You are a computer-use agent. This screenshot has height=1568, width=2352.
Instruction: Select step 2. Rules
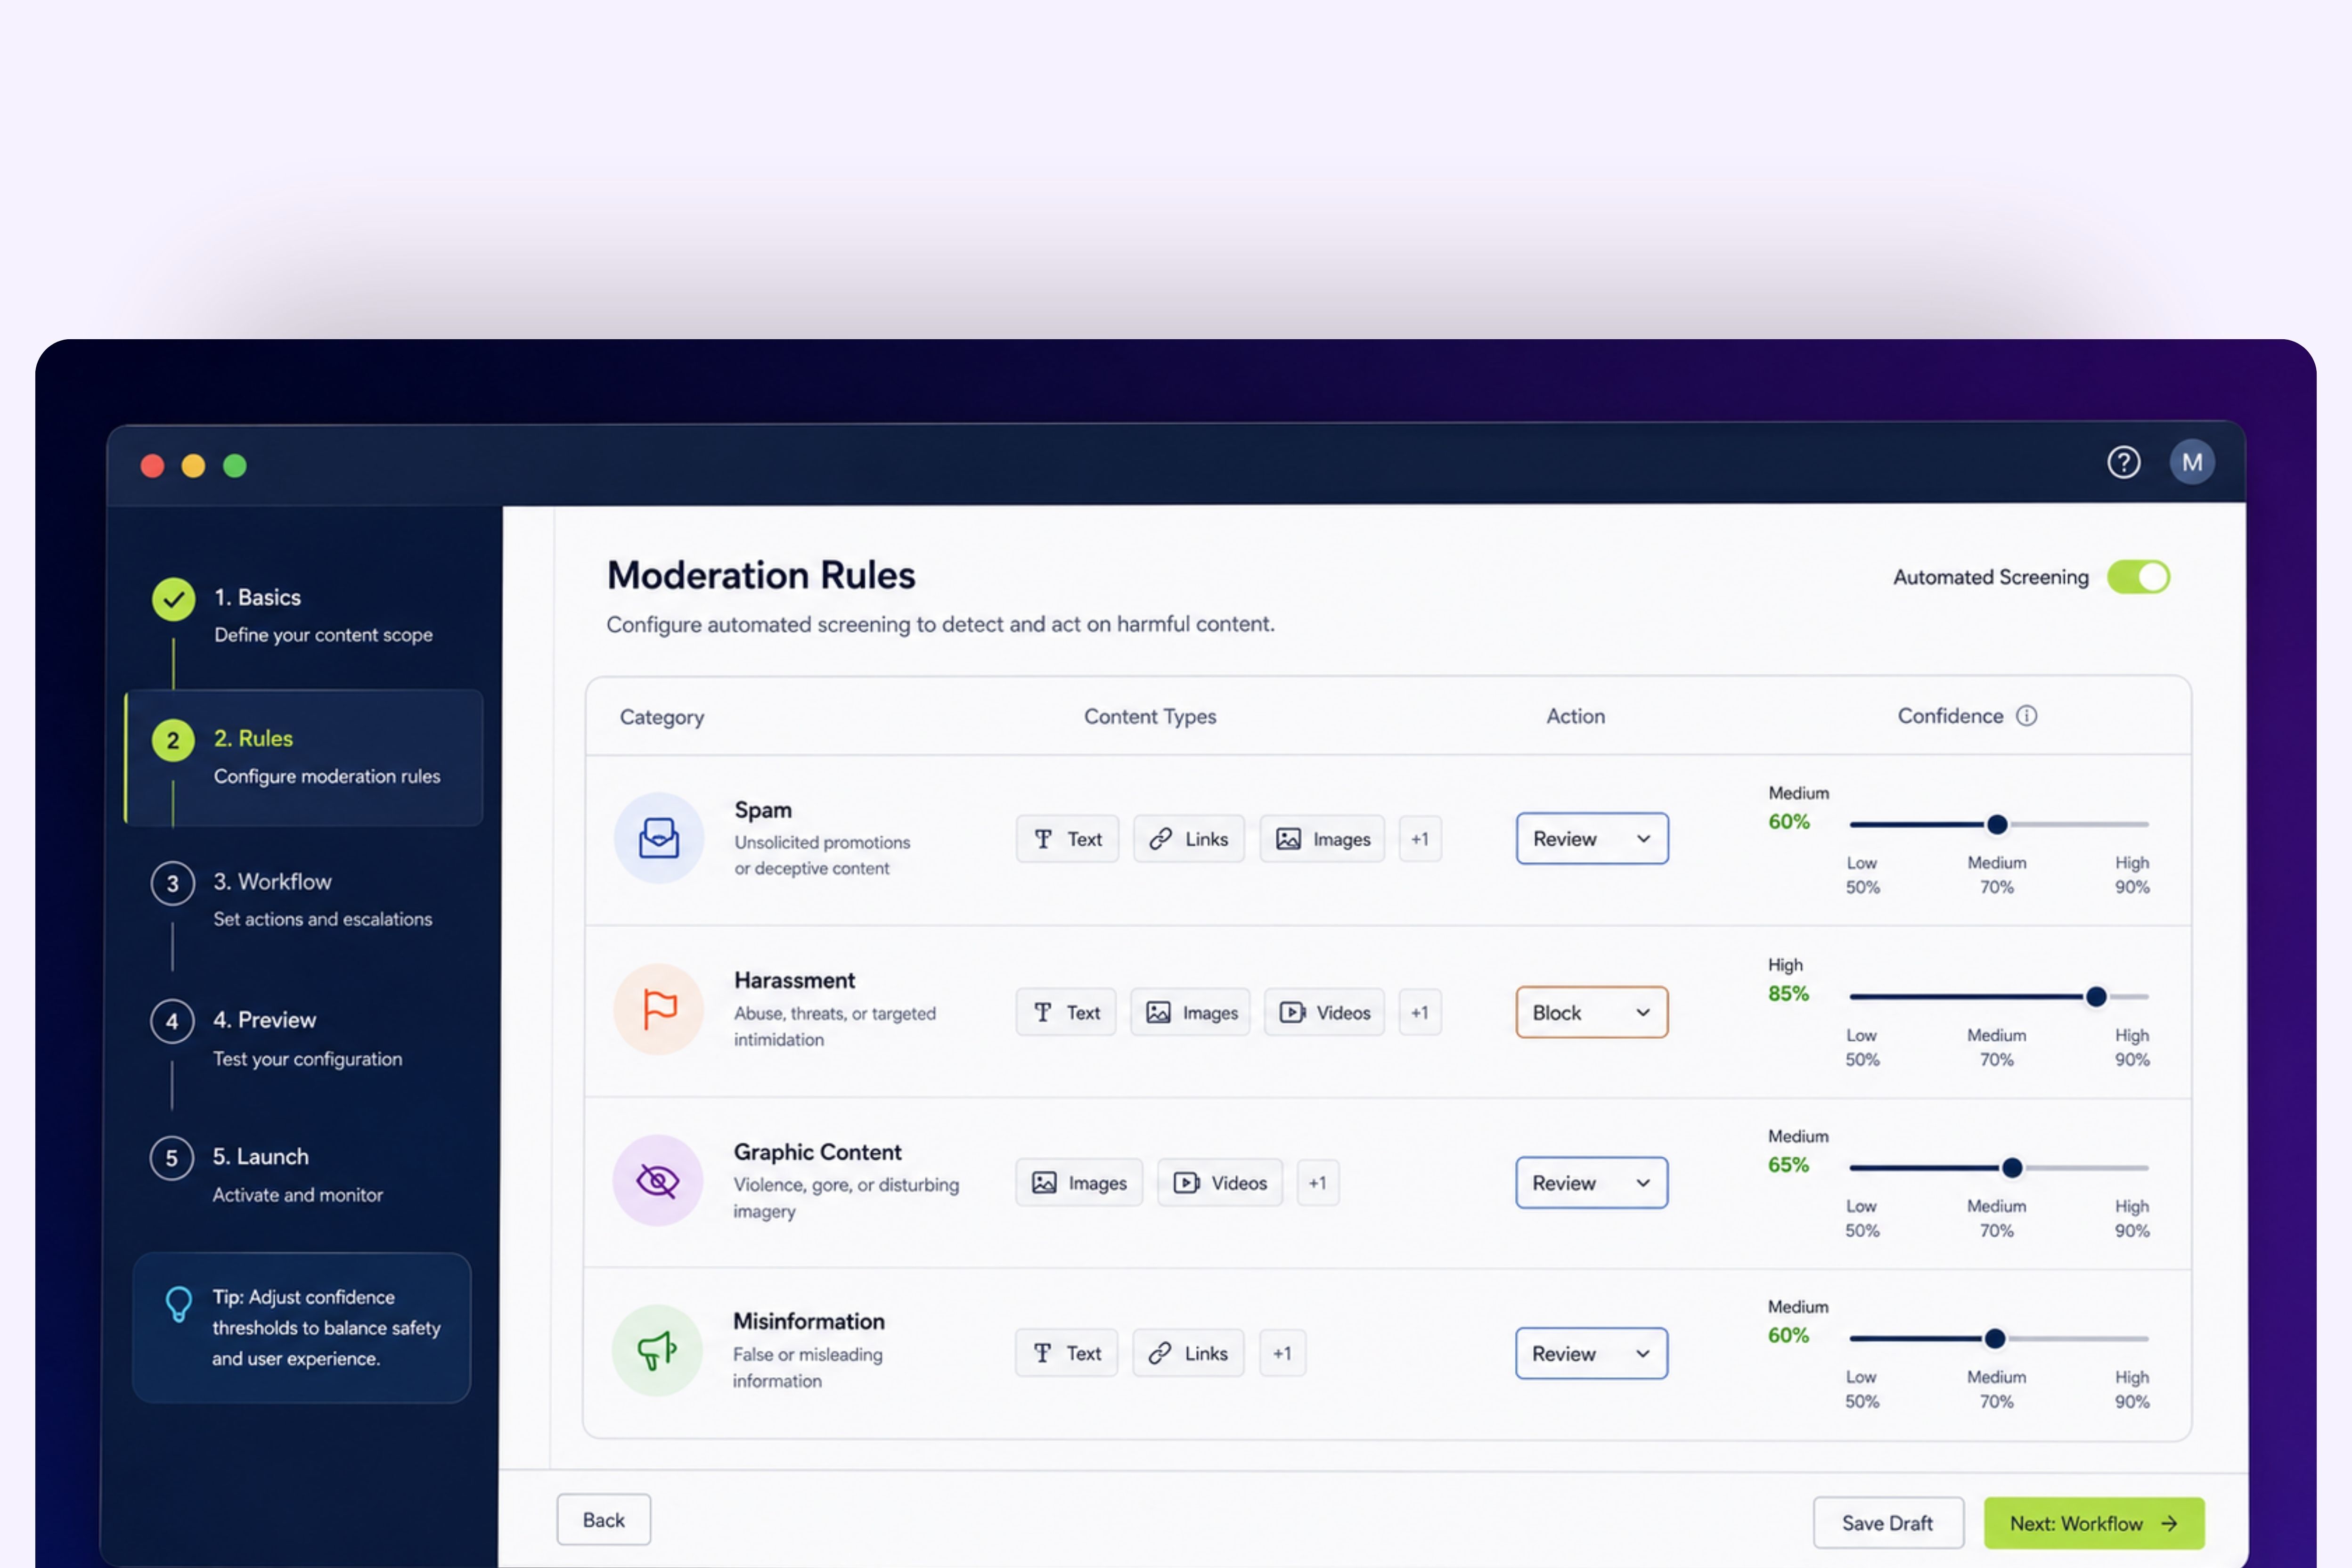point(303,757)
